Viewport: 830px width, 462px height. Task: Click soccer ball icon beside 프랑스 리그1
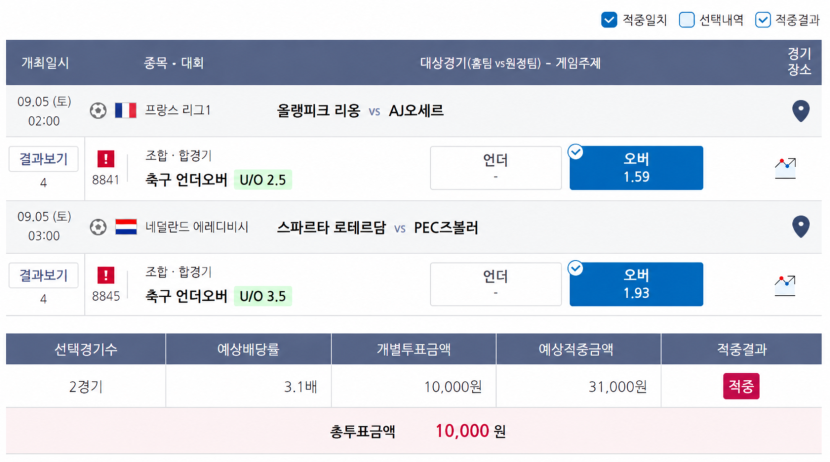click(98, 111)
